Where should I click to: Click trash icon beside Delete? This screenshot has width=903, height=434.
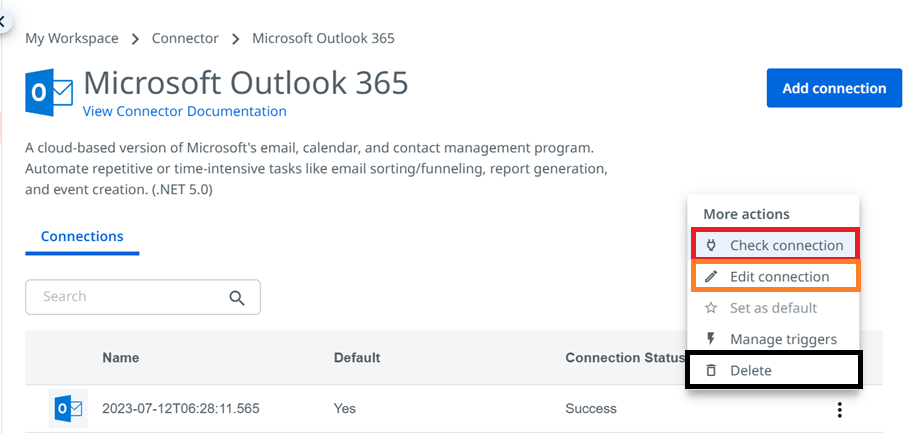pos(711,370)
